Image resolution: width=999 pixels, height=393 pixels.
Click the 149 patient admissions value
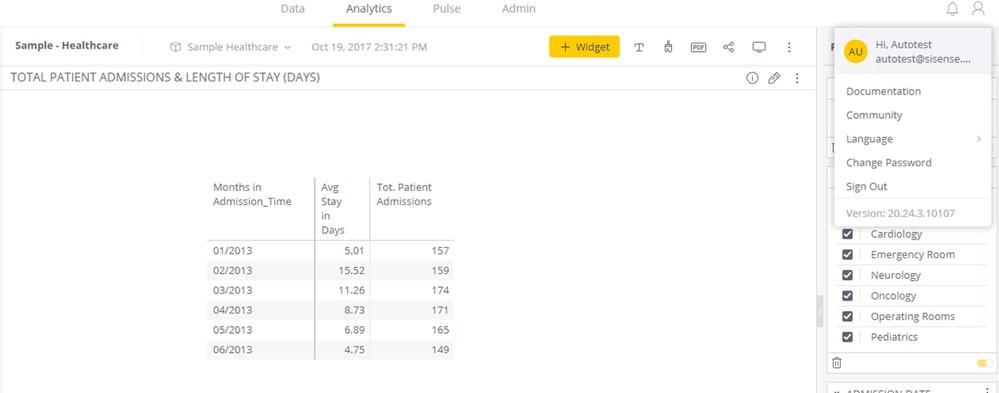440,350
